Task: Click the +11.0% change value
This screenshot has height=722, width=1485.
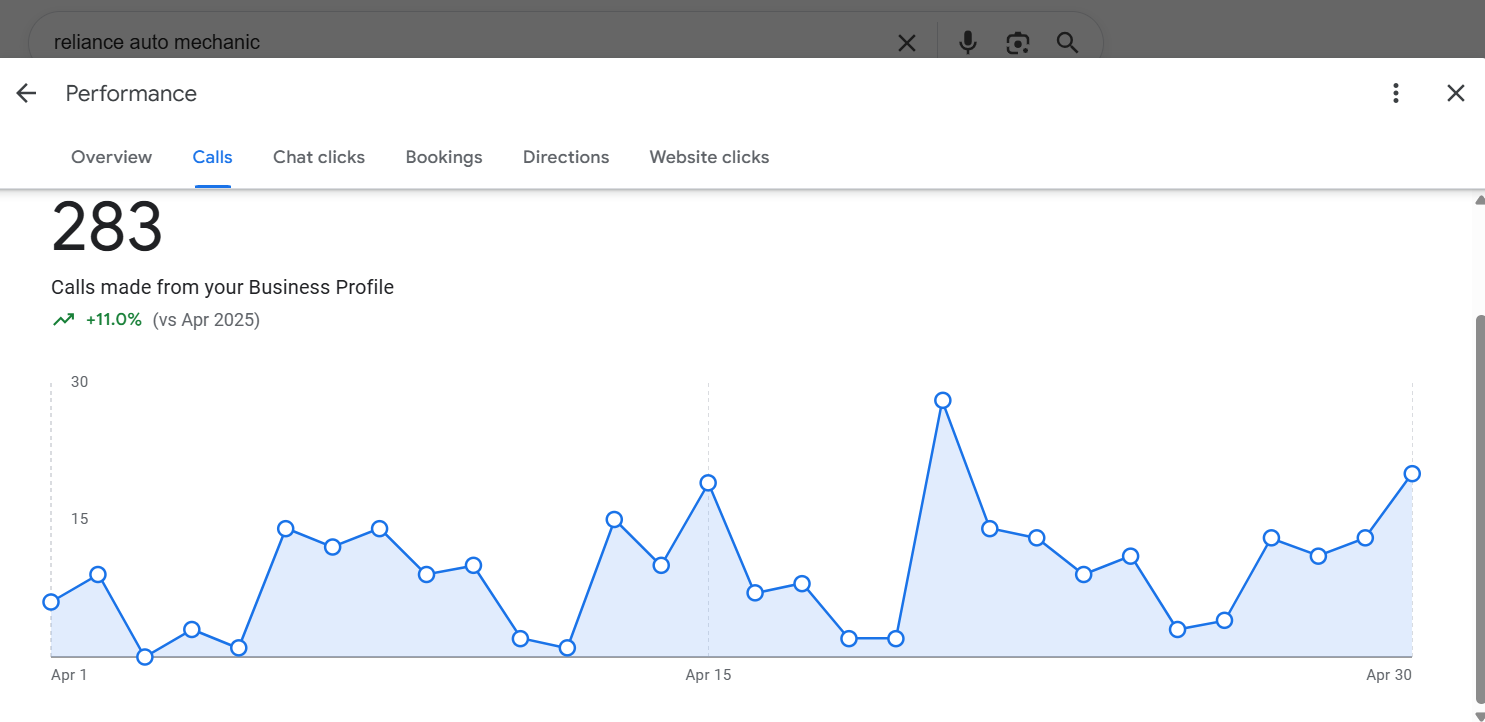Action: point(114,320)
